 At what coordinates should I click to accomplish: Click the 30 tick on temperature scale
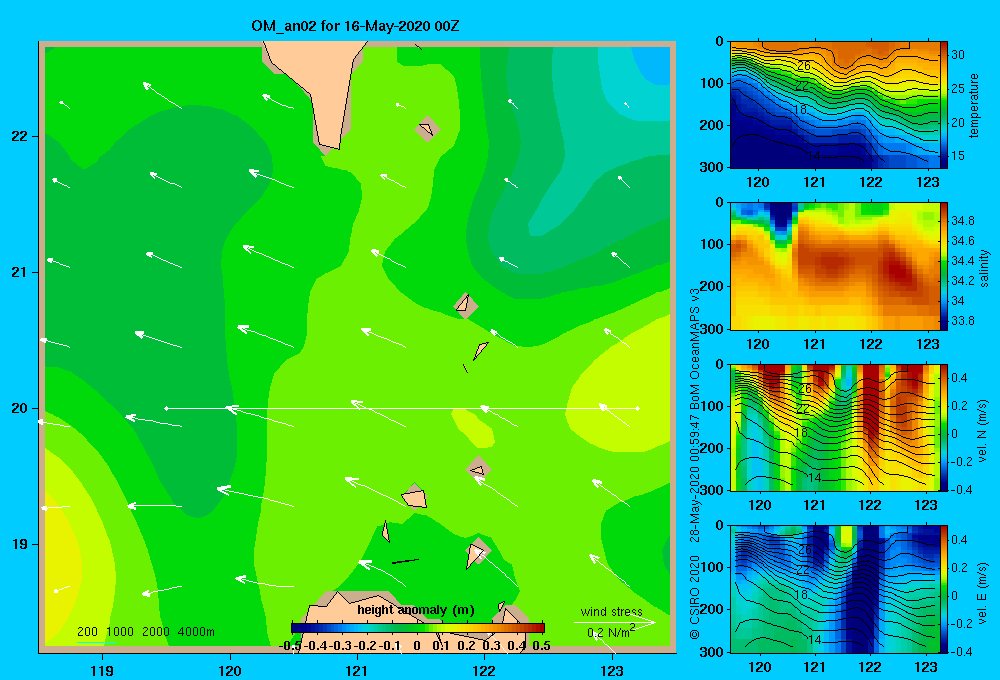point(958,55)
